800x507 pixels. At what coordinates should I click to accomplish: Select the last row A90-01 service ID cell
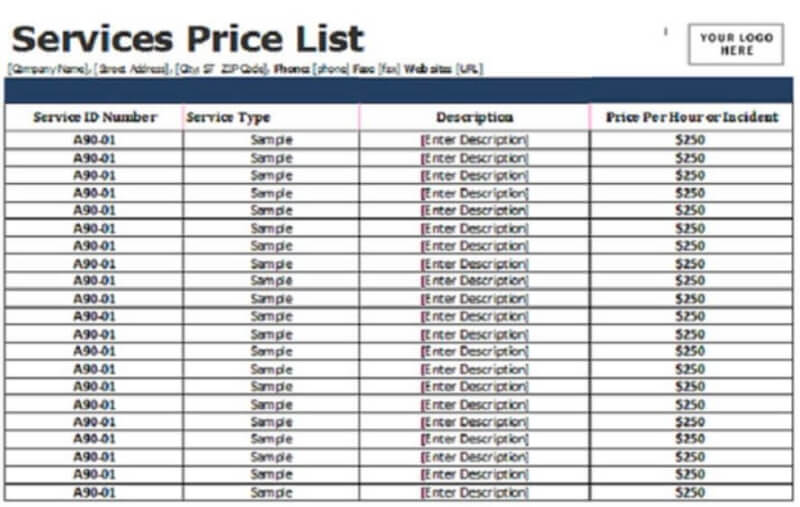(x=94, y=492)
